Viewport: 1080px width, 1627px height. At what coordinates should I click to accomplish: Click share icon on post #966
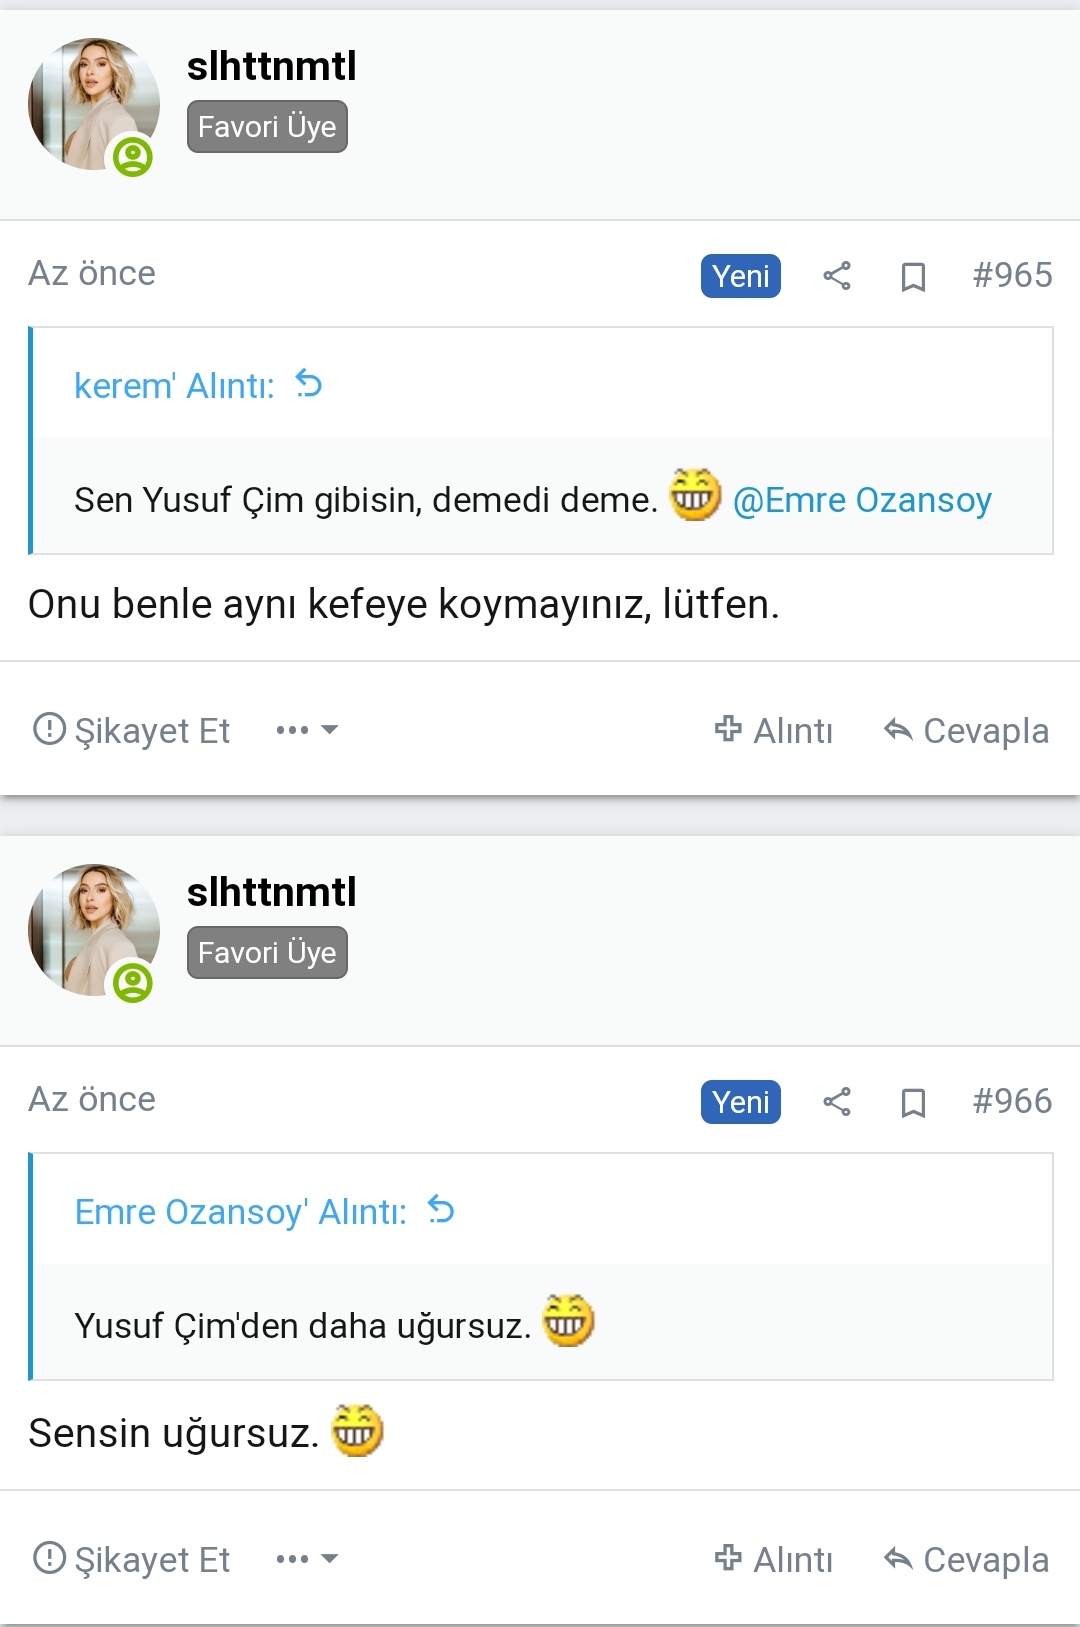coord(837,1102)
